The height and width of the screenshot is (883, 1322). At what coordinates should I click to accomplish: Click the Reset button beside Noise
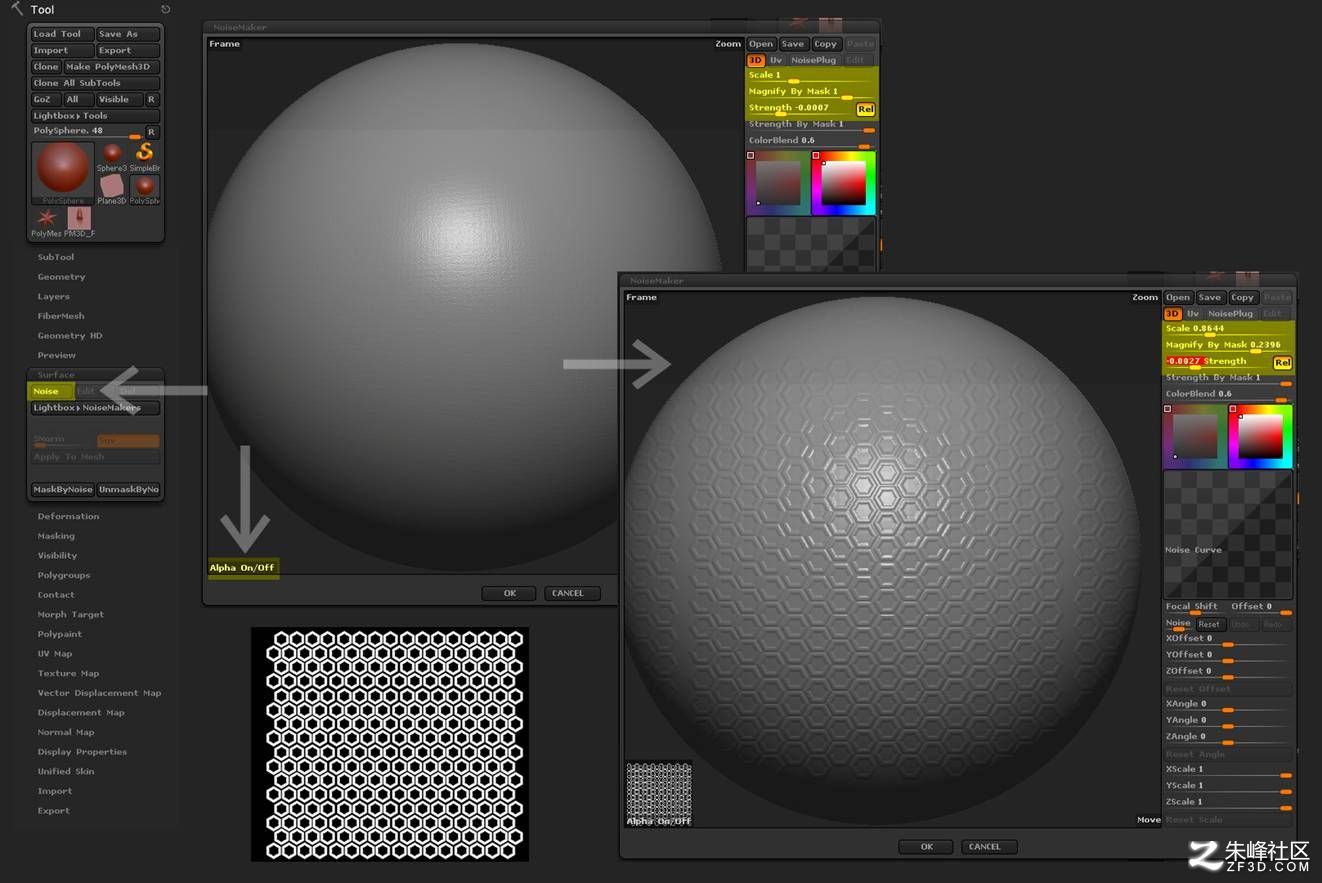[1209, 624]
